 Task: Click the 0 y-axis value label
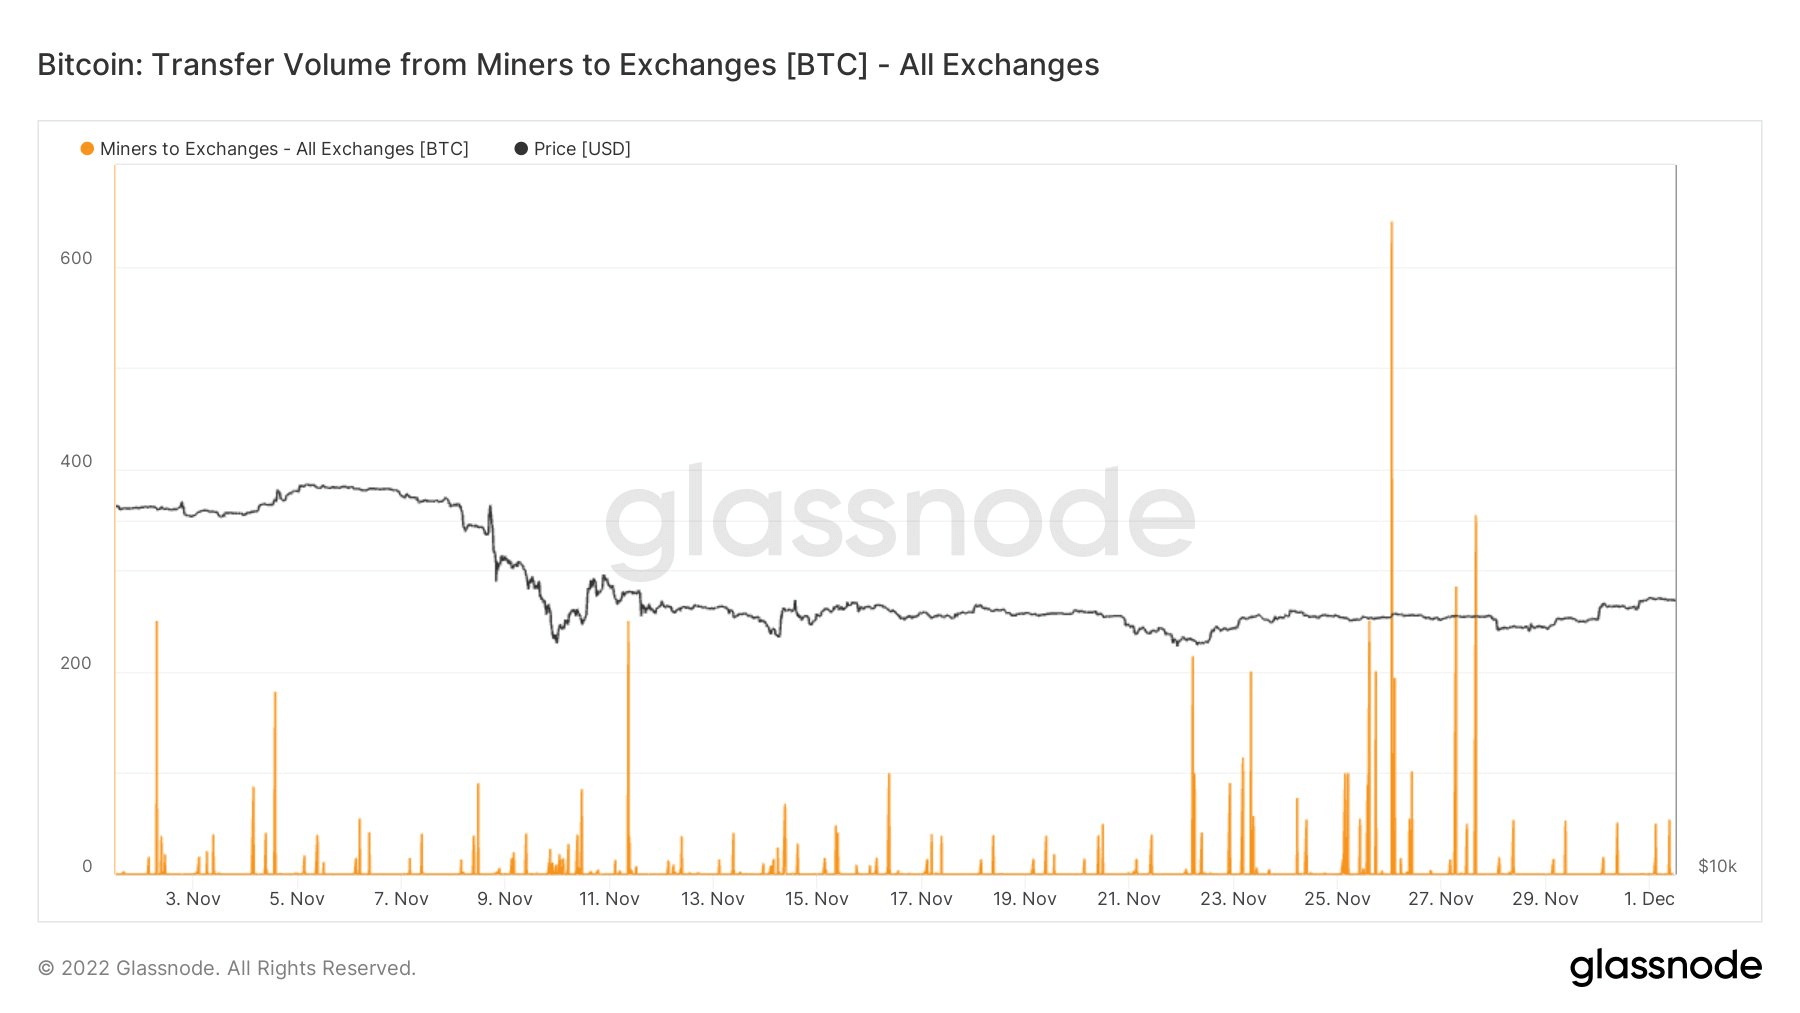point(87,866)
